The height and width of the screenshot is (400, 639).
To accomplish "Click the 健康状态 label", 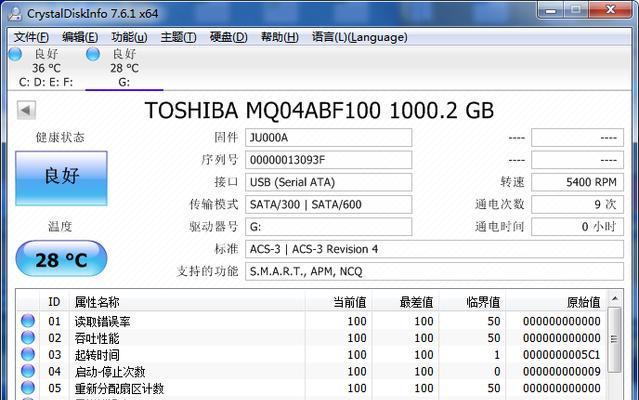I will tap(60, 137).
